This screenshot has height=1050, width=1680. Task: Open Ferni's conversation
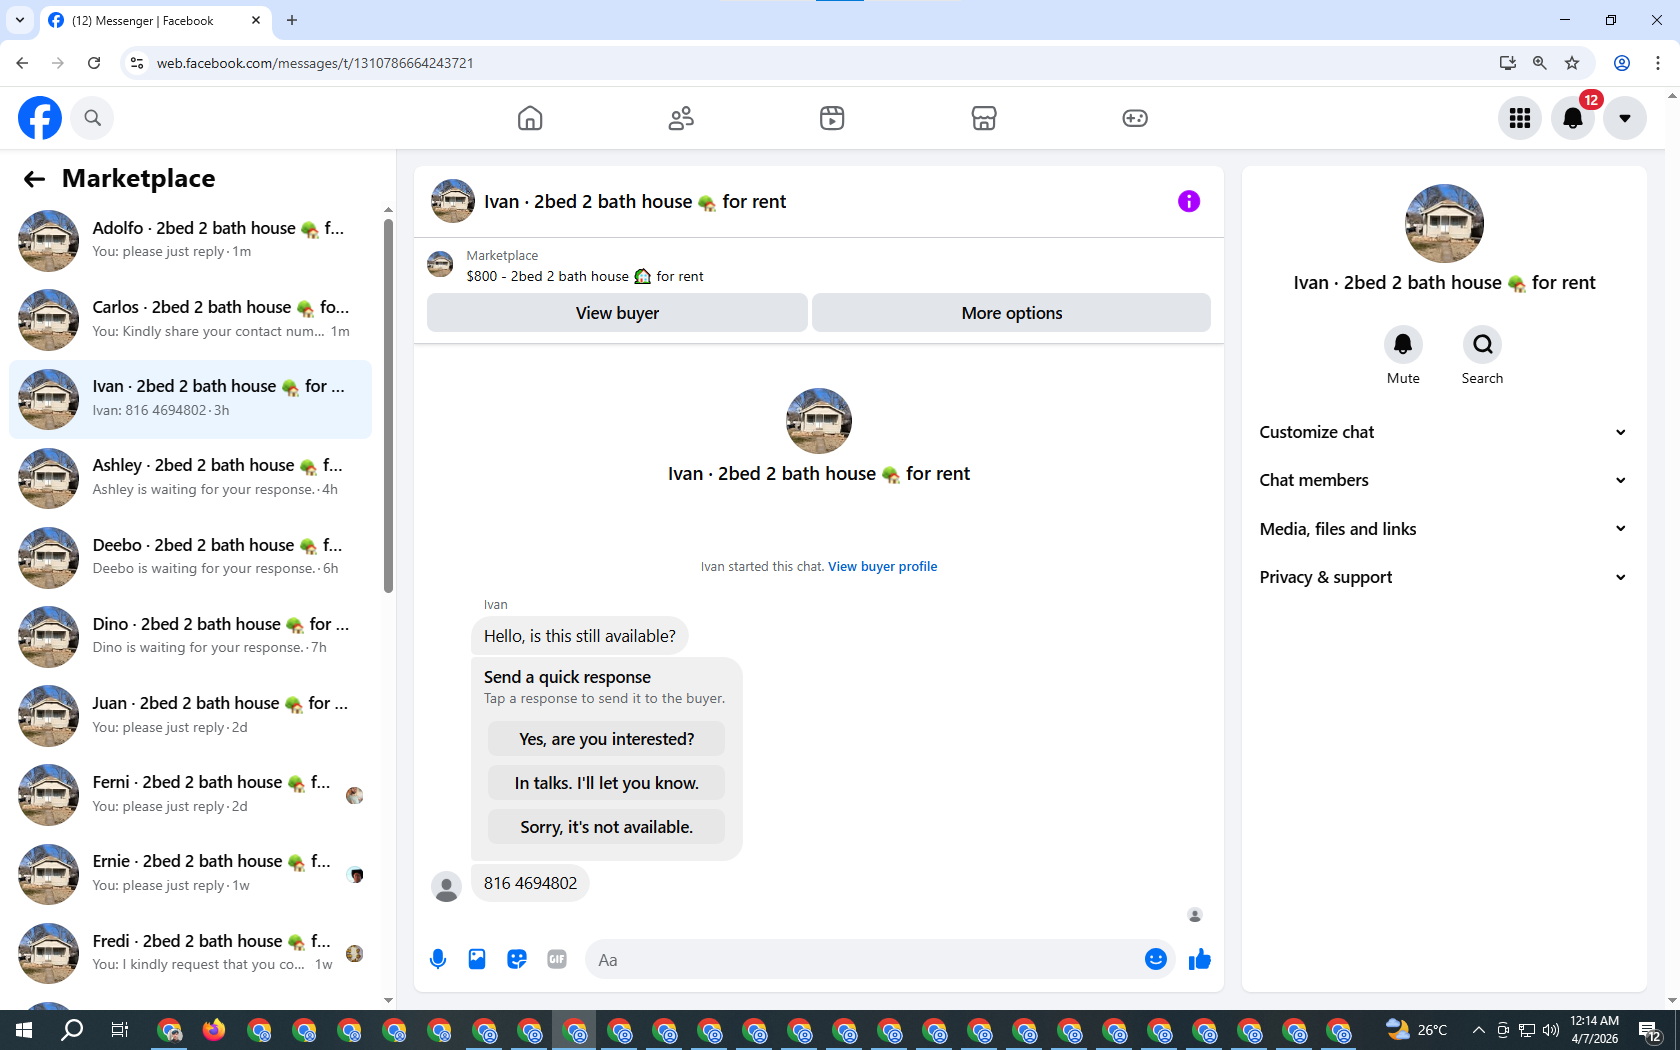190,795
